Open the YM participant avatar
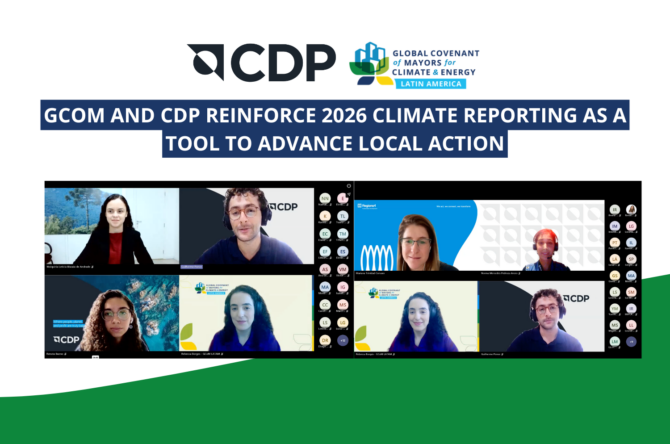 pos(614,308)
